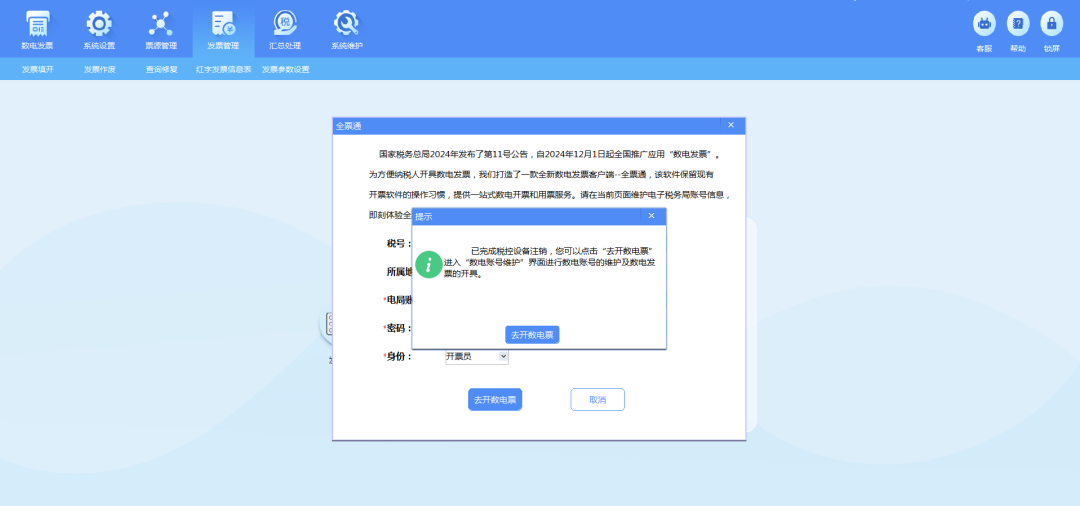Open 红字发票信息表 submenu
This screenshot has width=1080, height=506.
pos(223,70)
